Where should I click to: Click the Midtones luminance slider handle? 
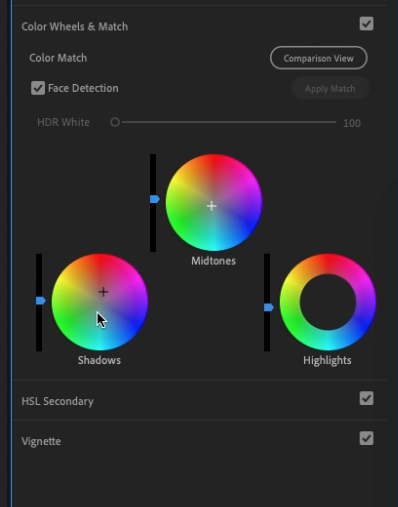click(x=154, y=199)
